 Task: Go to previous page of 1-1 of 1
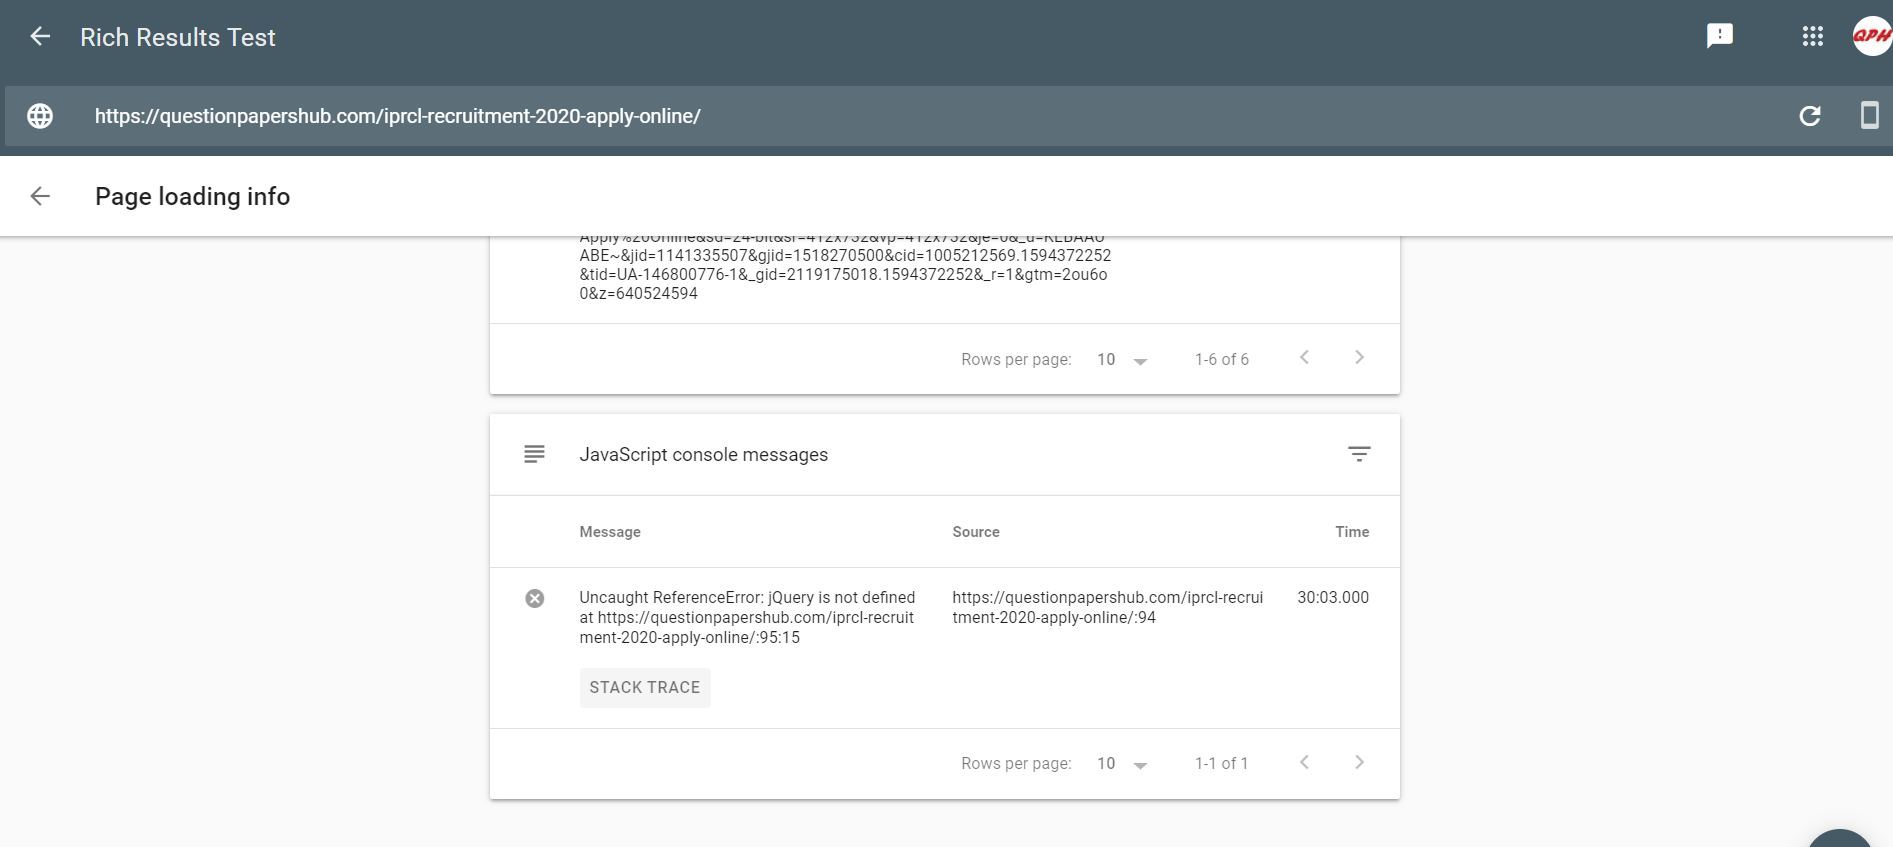1304,763
